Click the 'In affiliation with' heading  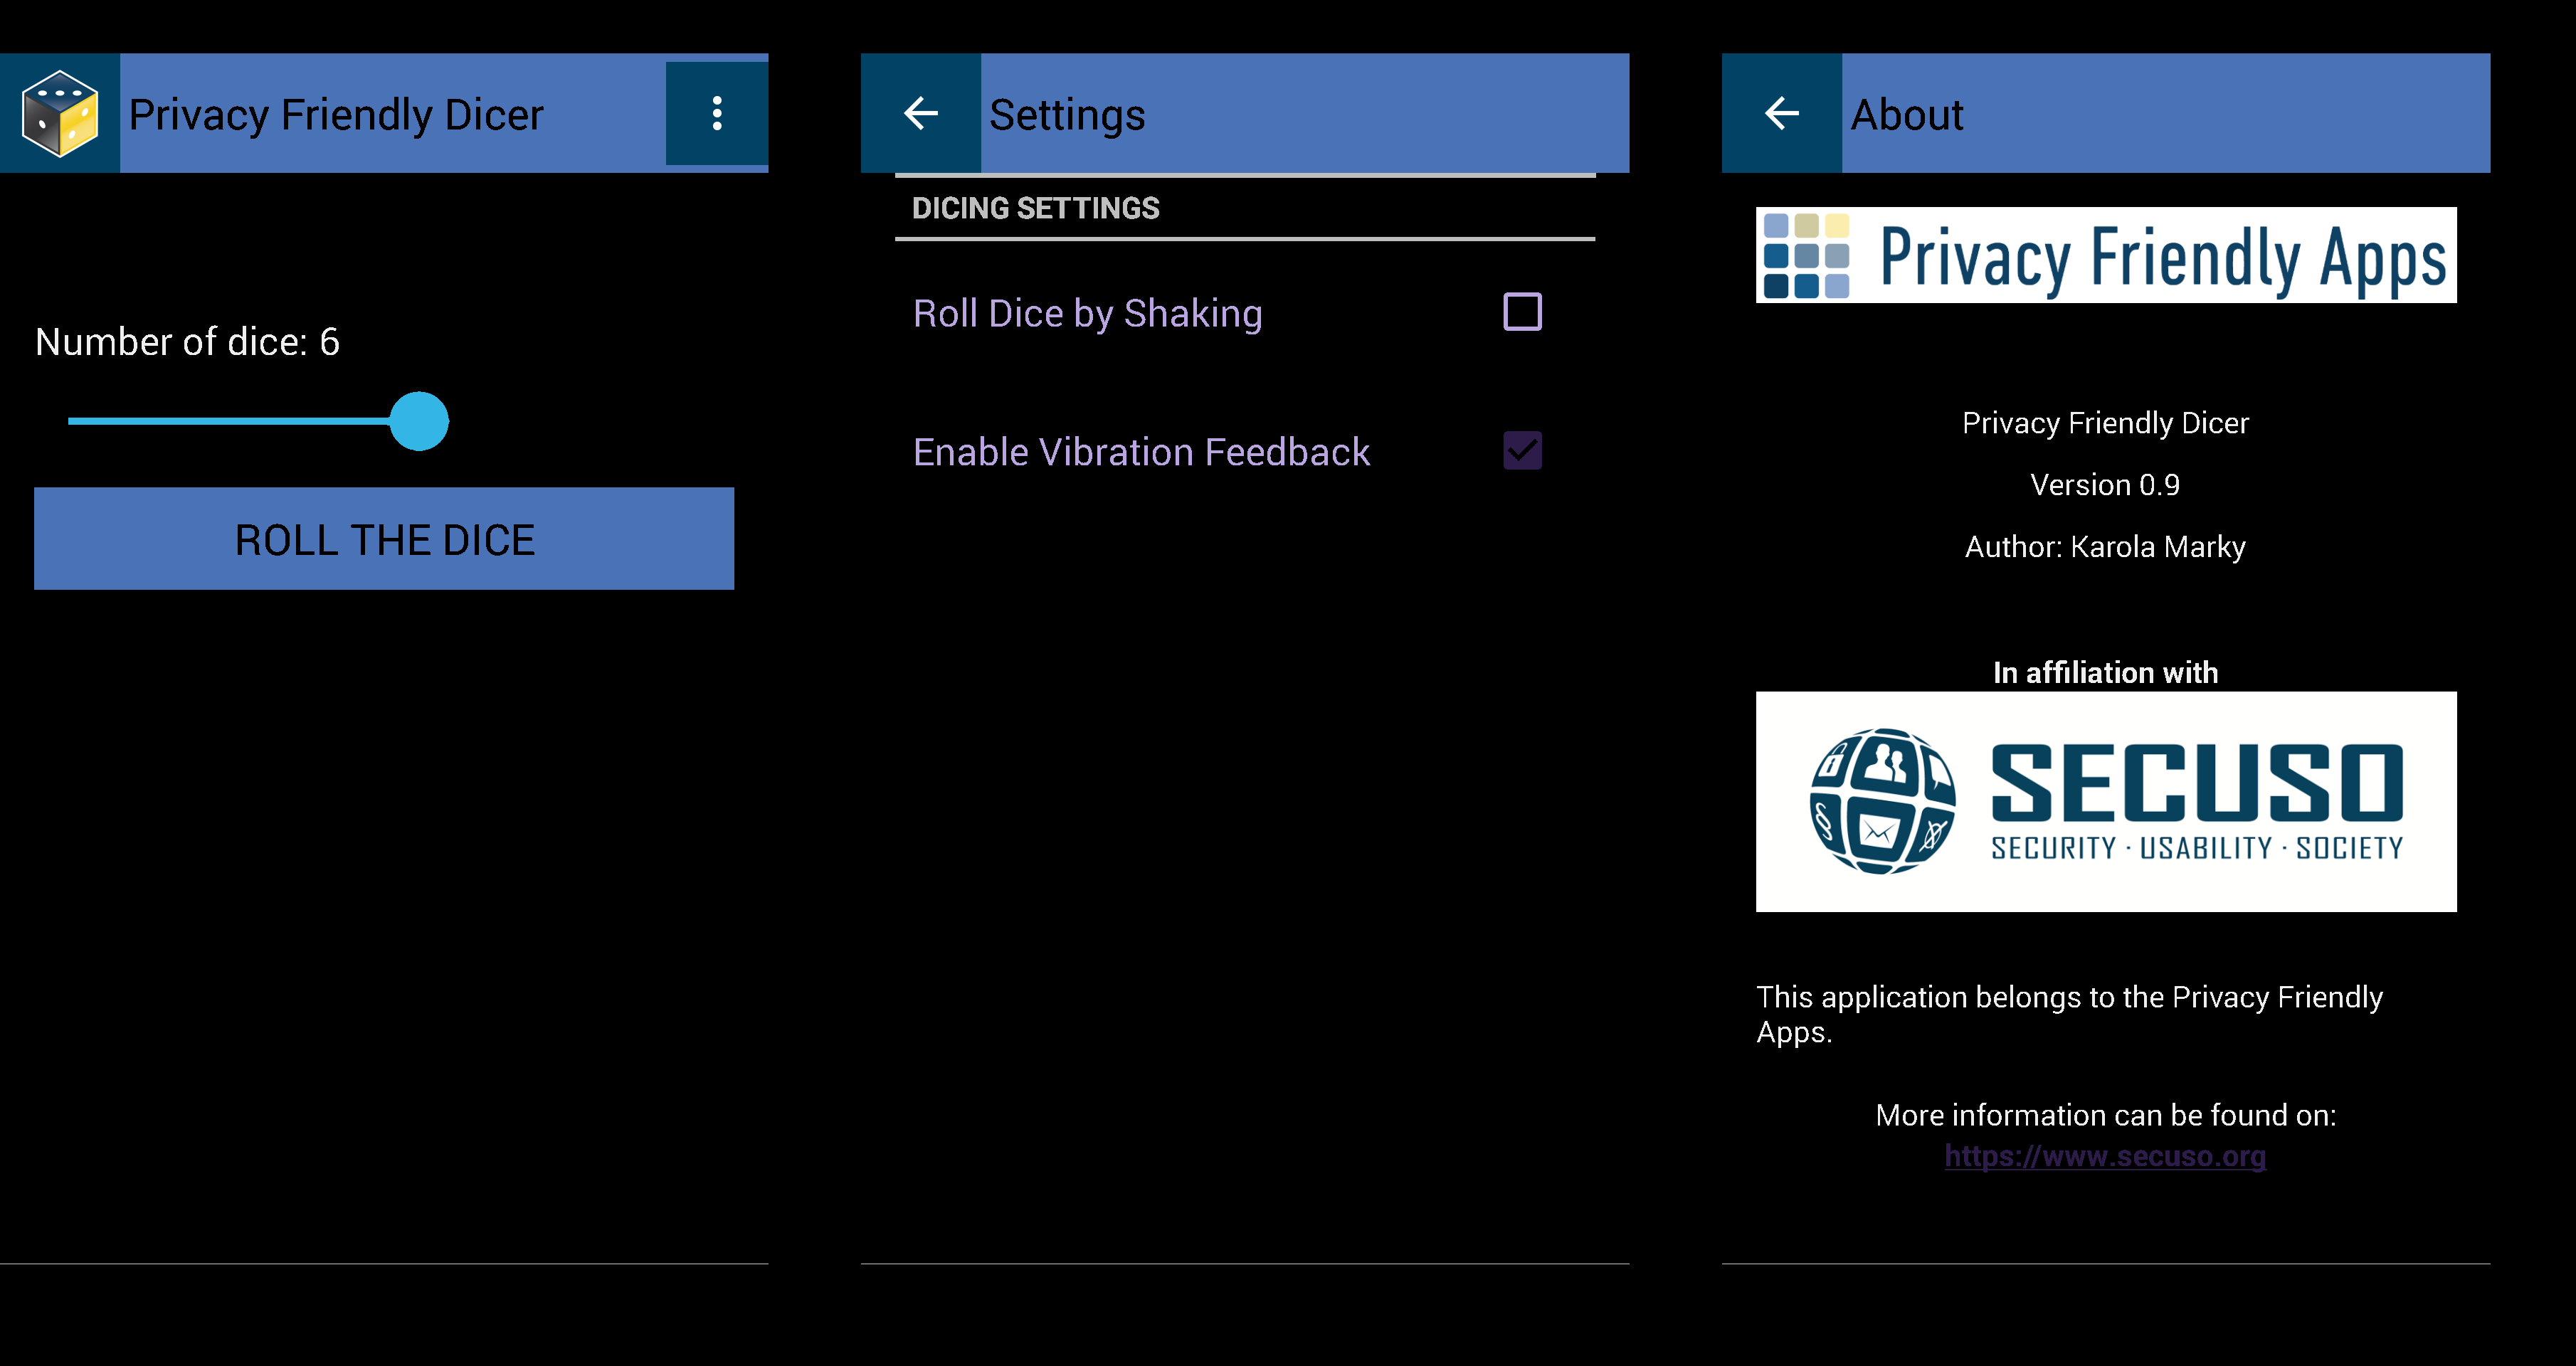point(2105,673)
